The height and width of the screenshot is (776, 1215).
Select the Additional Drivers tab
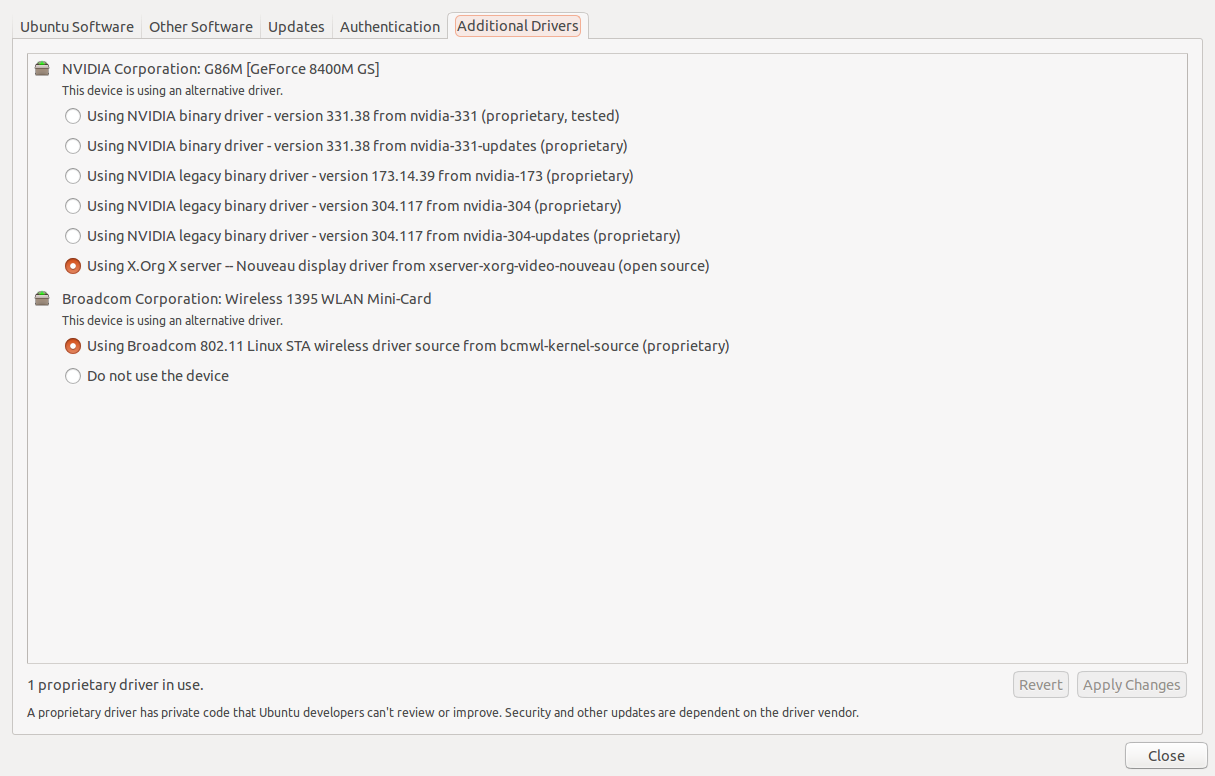518,26
